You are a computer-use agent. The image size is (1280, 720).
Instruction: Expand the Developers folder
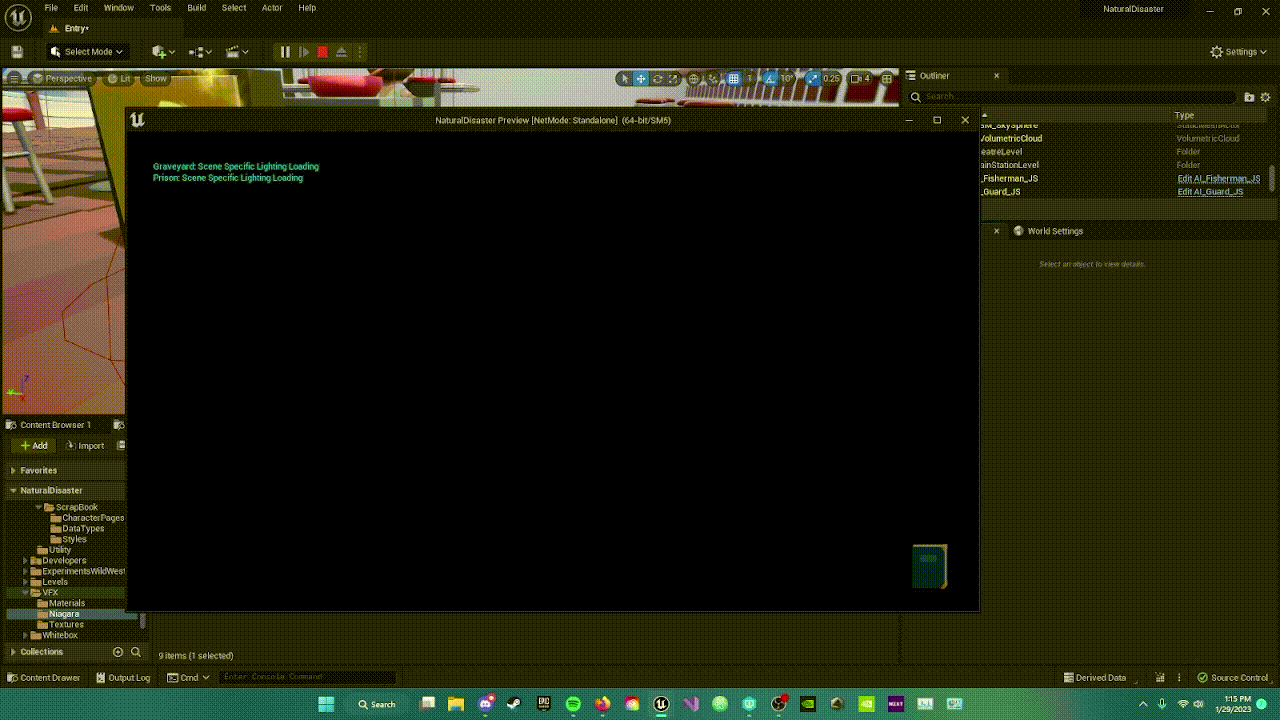25,561
